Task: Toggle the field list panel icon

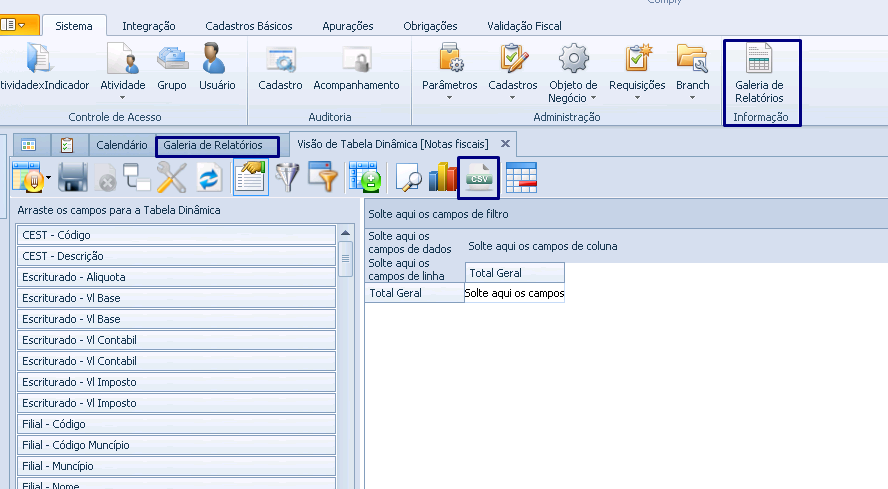Action: point(250,177)
